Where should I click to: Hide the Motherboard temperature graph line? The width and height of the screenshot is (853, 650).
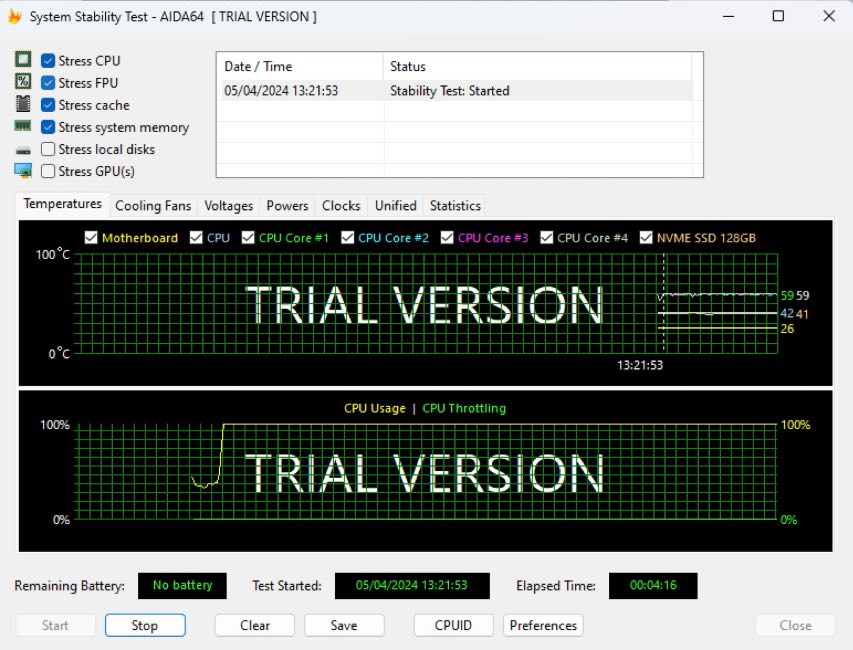pos(91,238)
